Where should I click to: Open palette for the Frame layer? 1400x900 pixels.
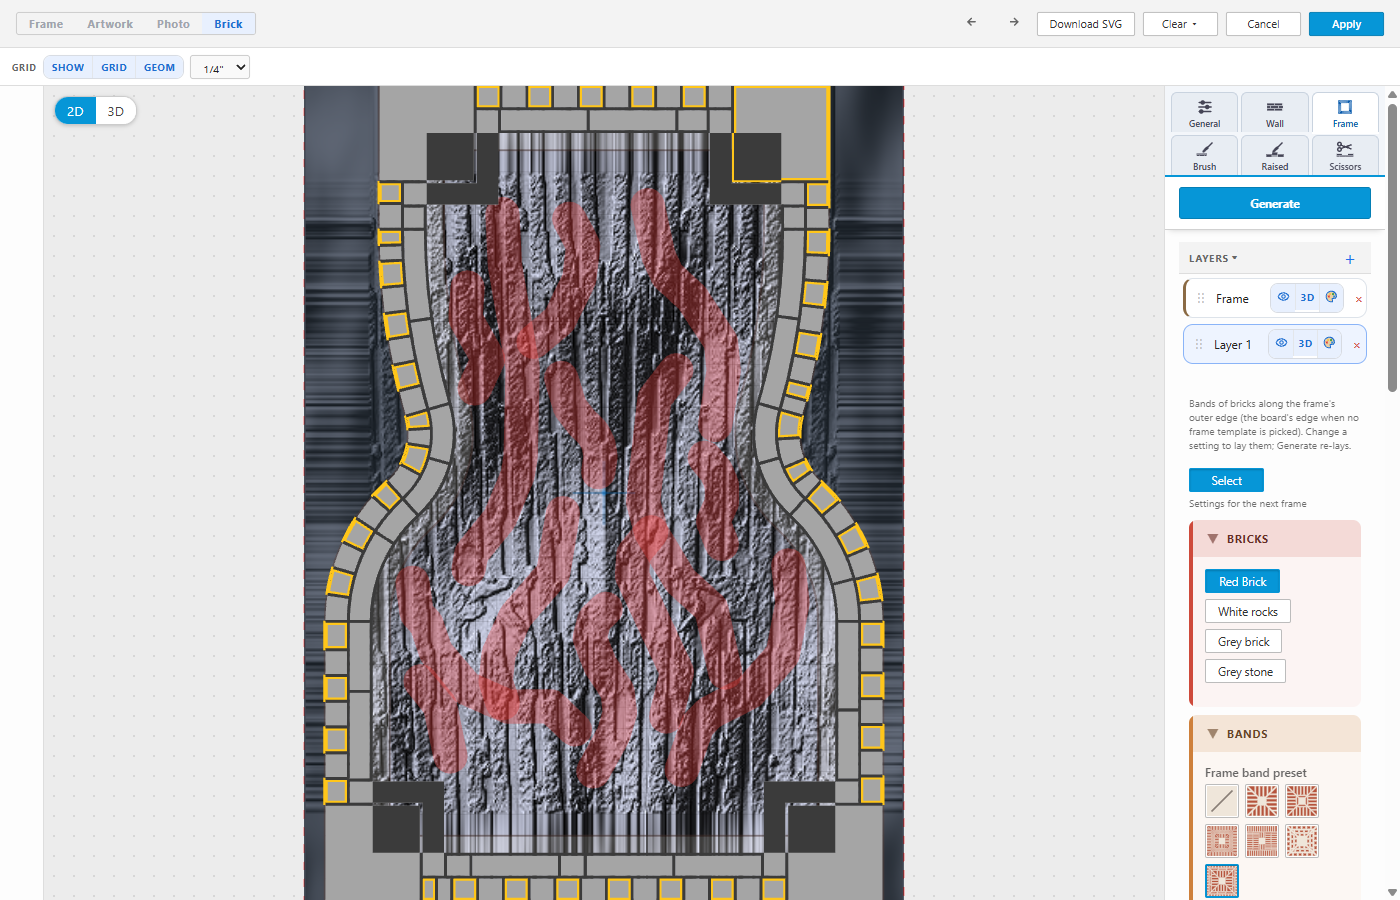(1331, 297)
